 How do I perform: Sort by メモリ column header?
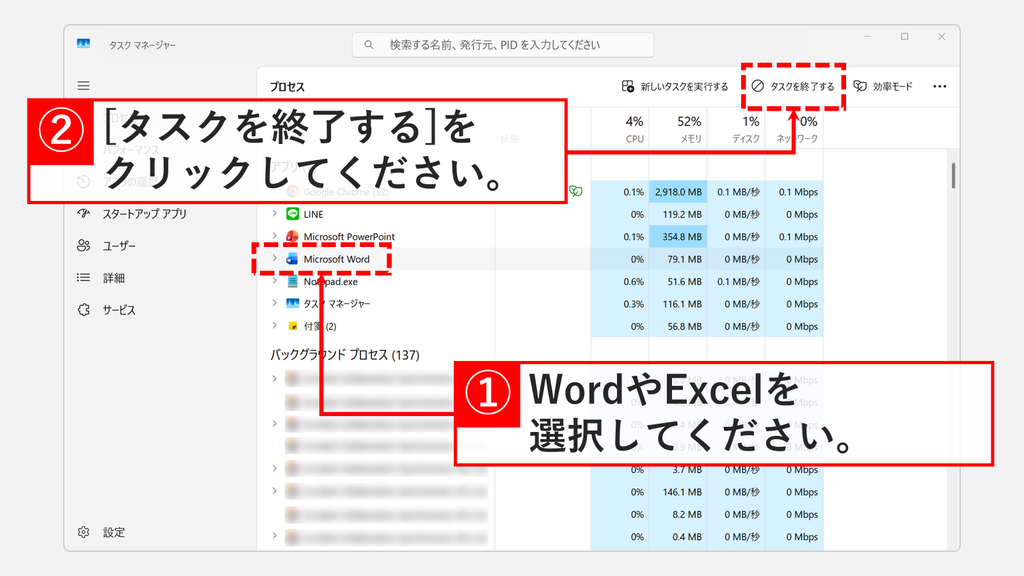tap(678, 129)
